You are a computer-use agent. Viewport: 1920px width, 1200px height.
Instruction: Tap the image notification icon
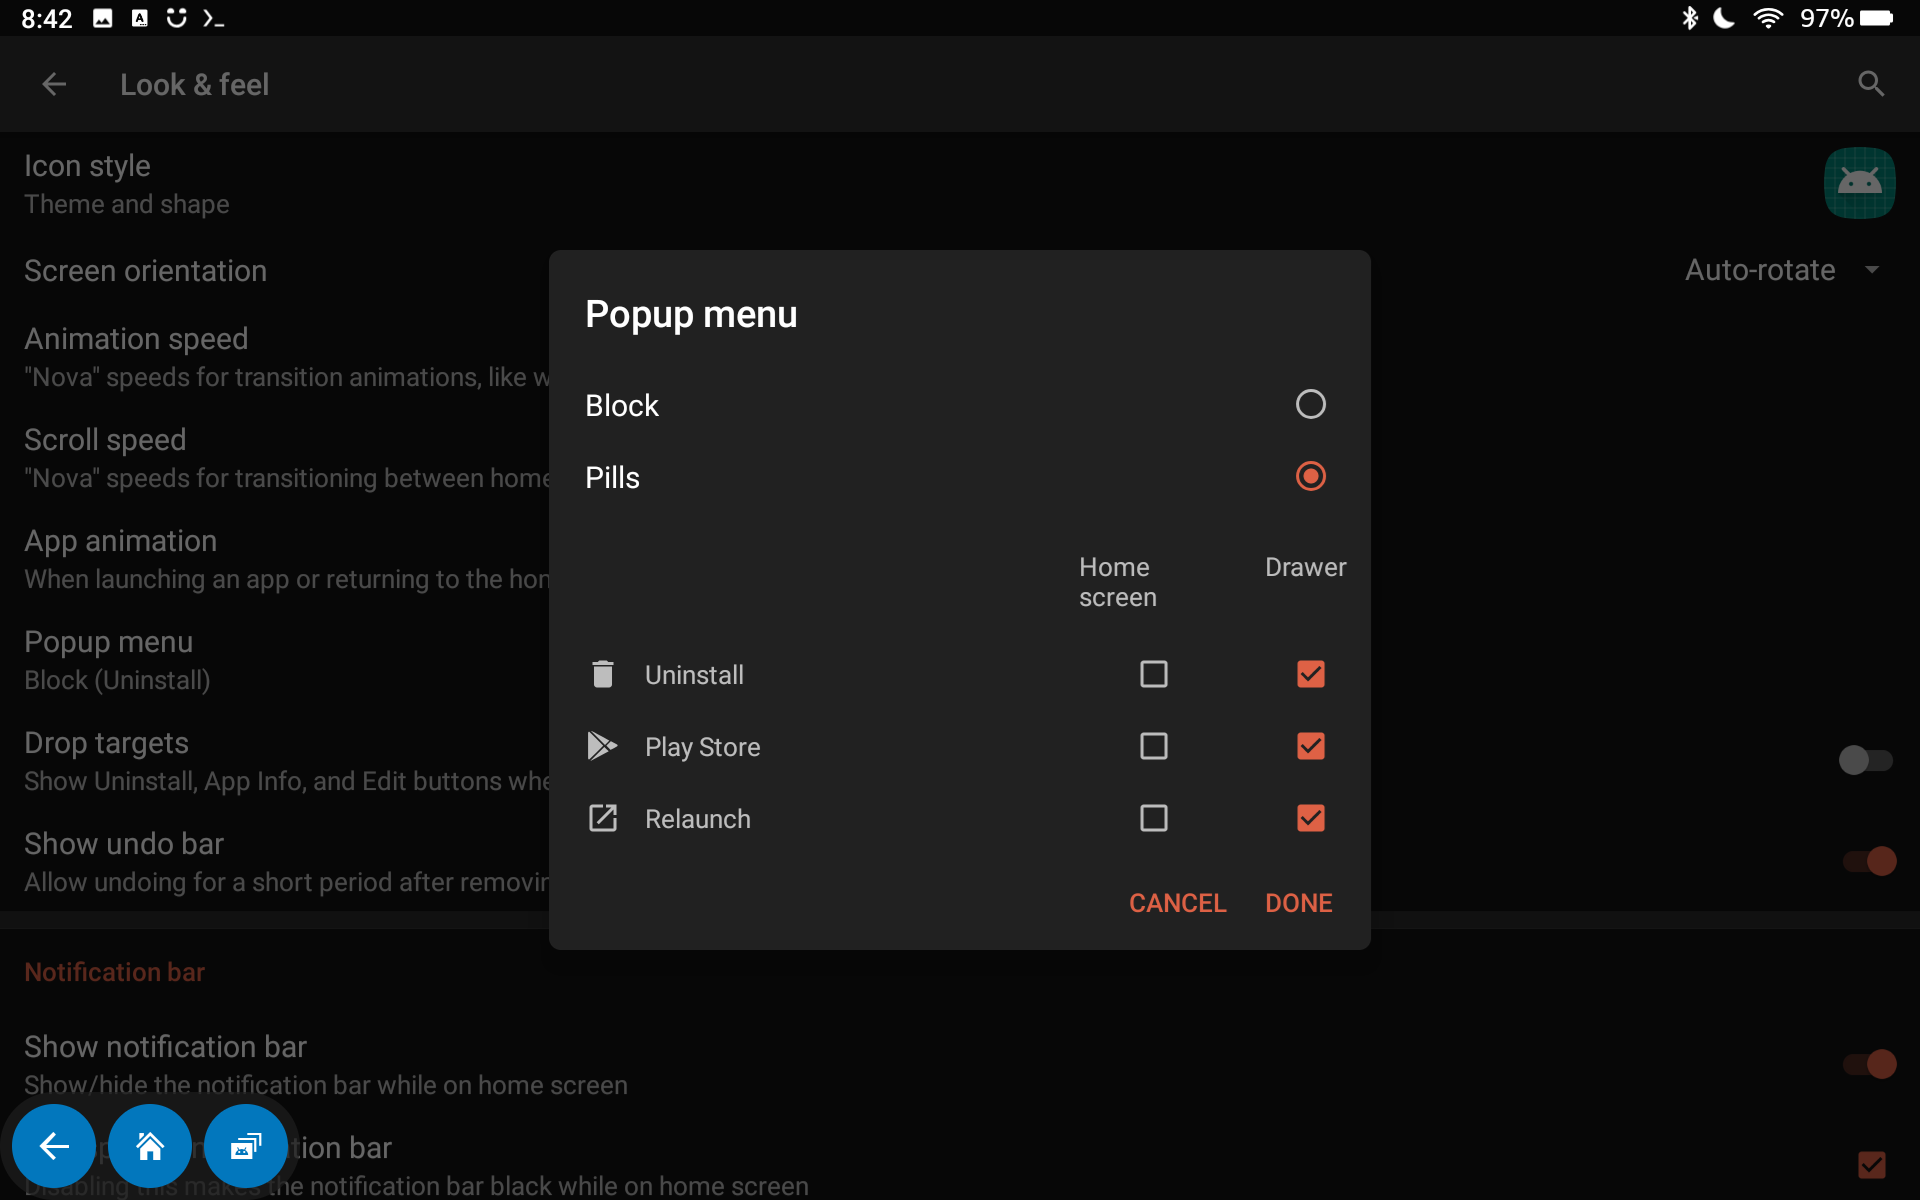point(103,18)
